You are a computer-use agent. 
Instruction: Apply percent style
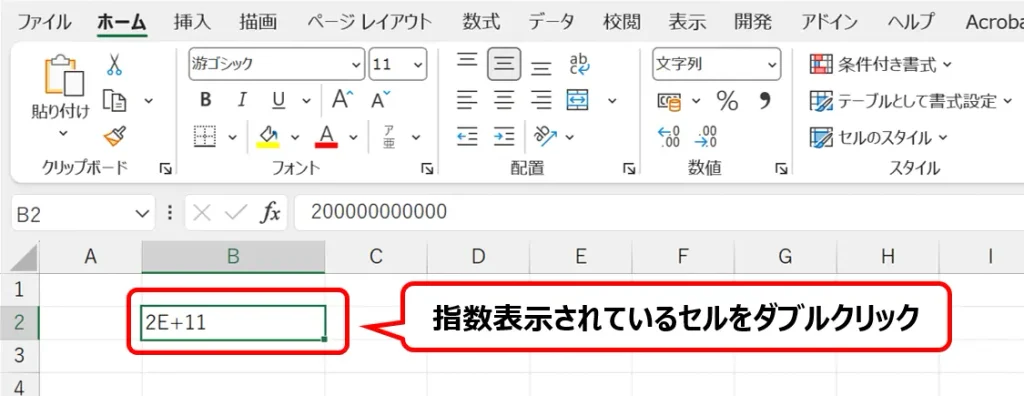727,101
